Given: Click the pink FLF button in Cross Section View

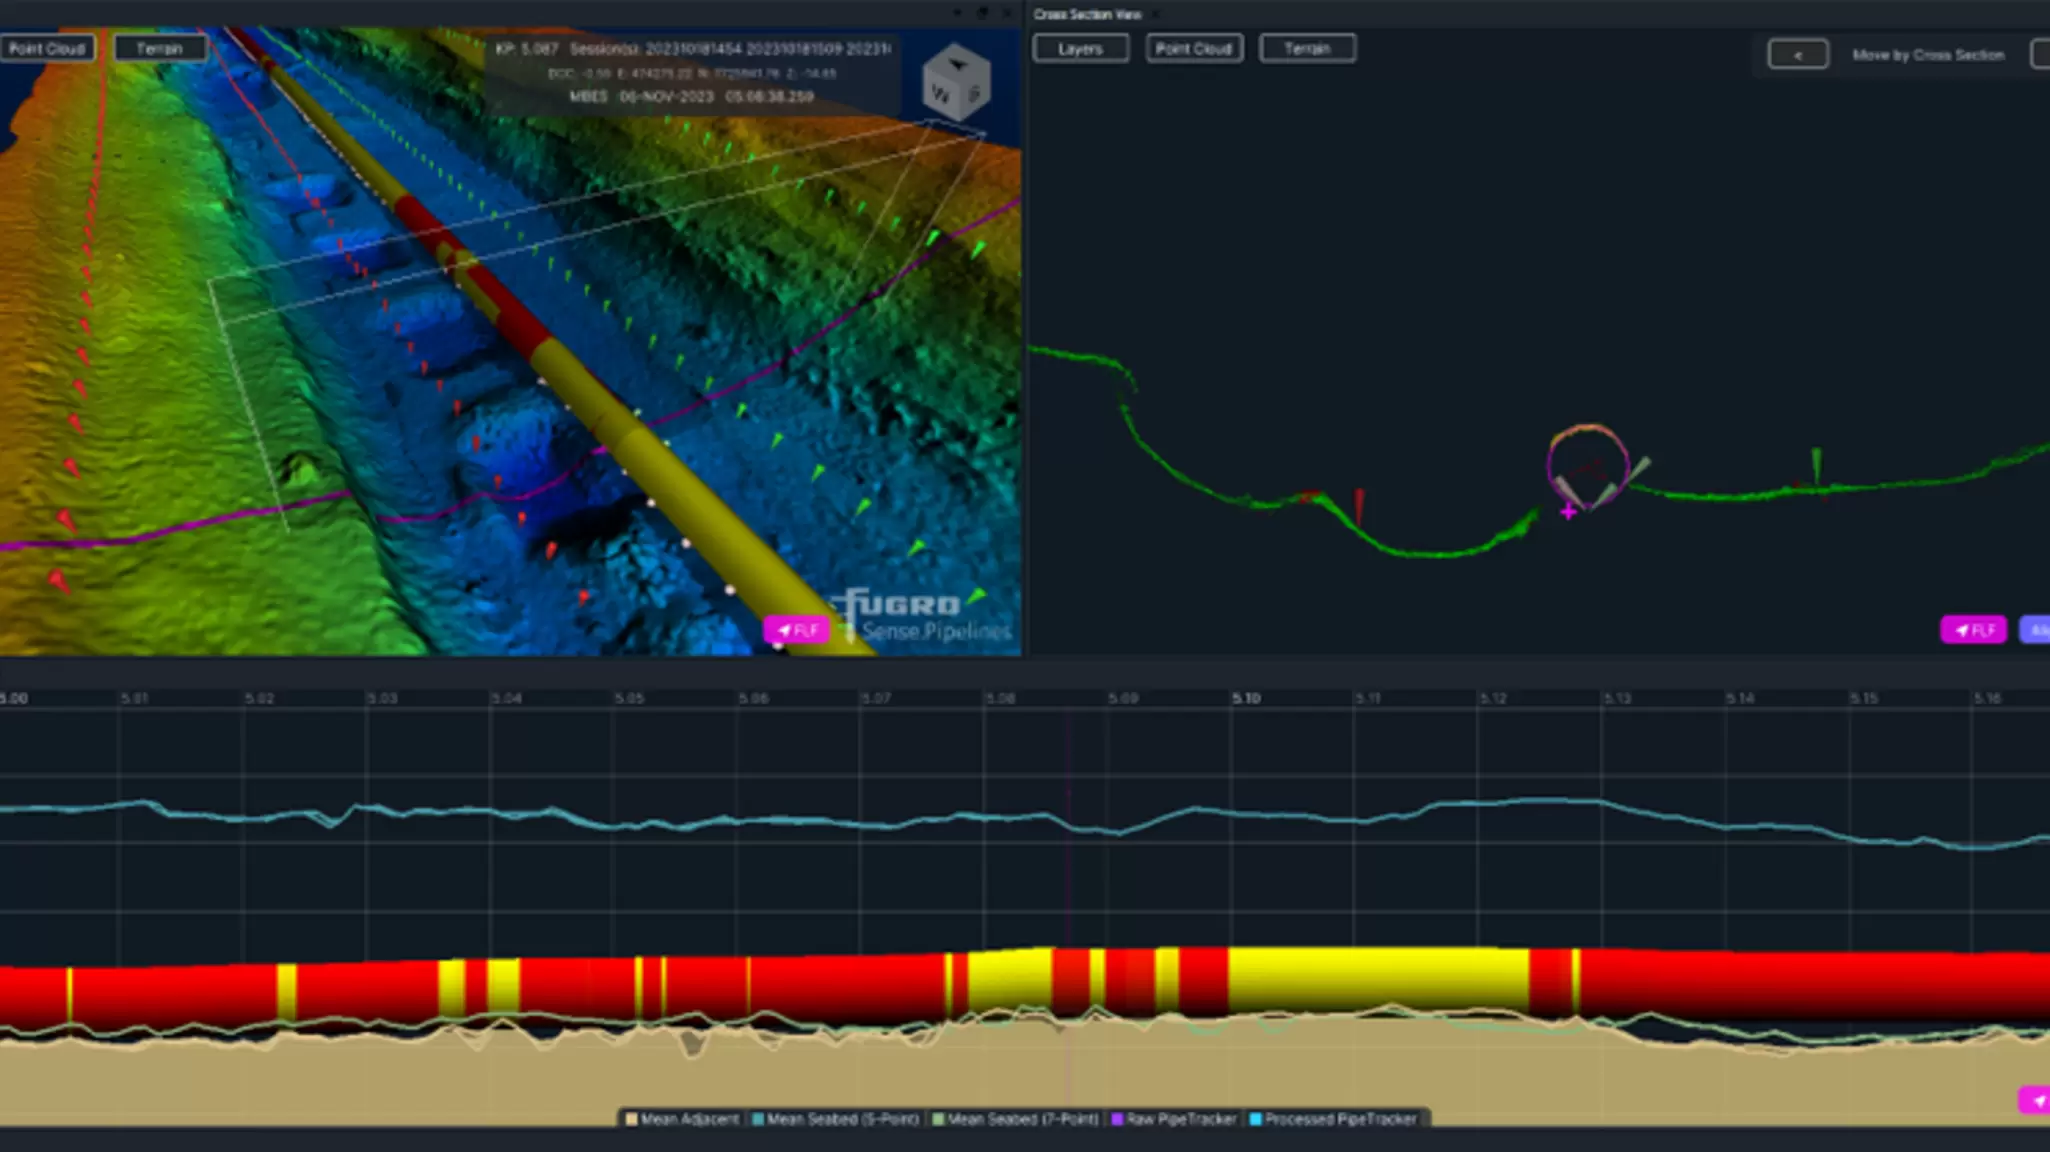Looking at the screenshot, I should [1973, 630].
